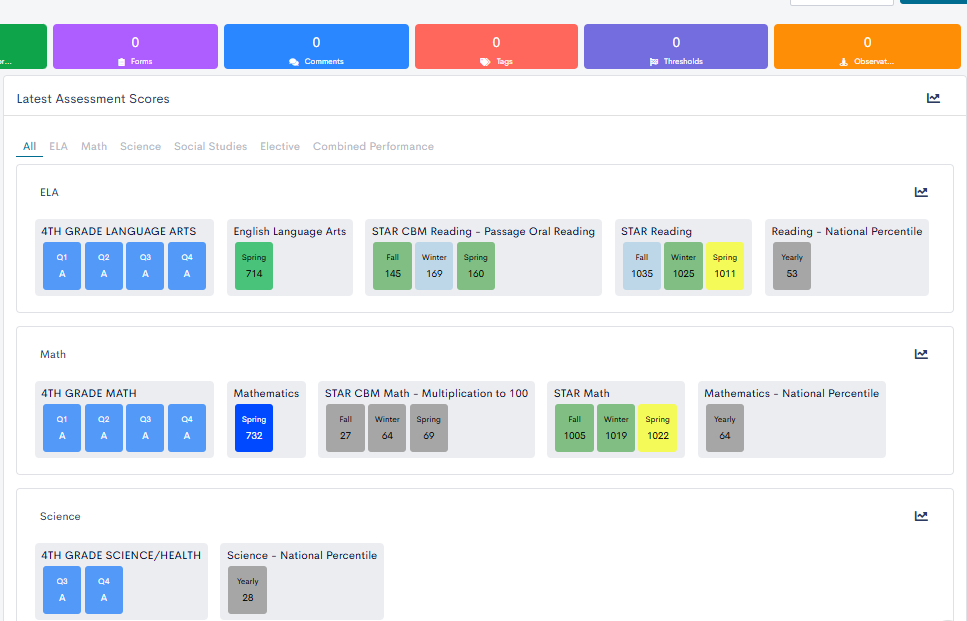Switch to the ELA tab
Viewport: 967px width, 621px height.
59,146
